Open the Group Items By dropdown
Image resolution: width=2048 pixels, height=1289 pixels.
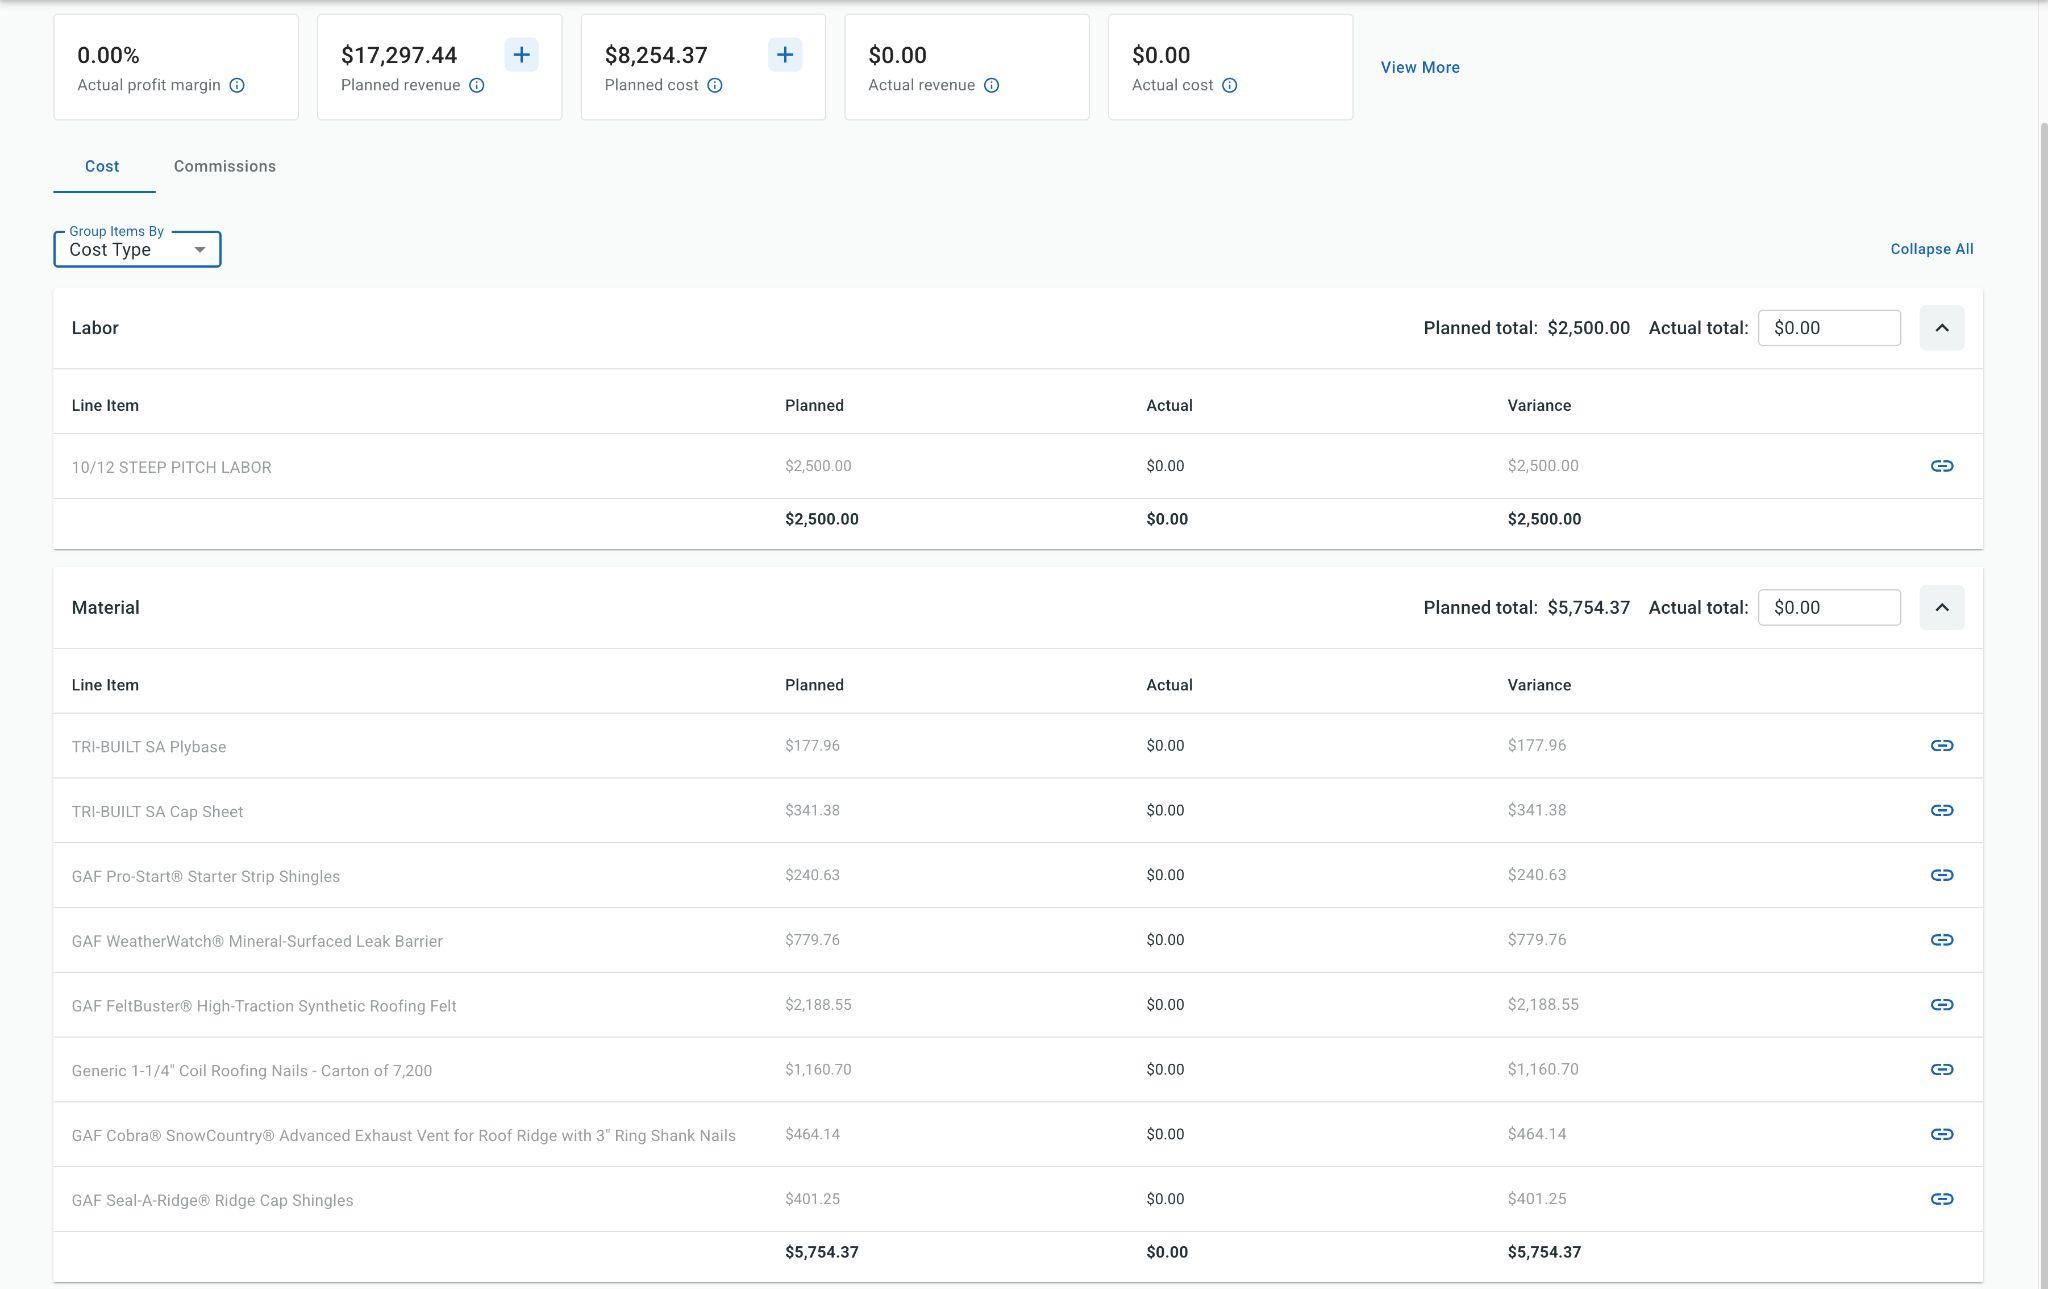(x=137, y=250)
